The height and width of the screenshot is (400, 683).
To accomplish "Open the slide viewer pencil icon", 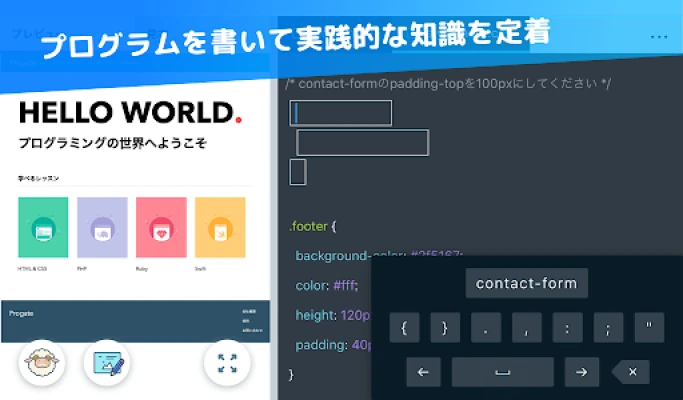I will (x=106, y=363).
